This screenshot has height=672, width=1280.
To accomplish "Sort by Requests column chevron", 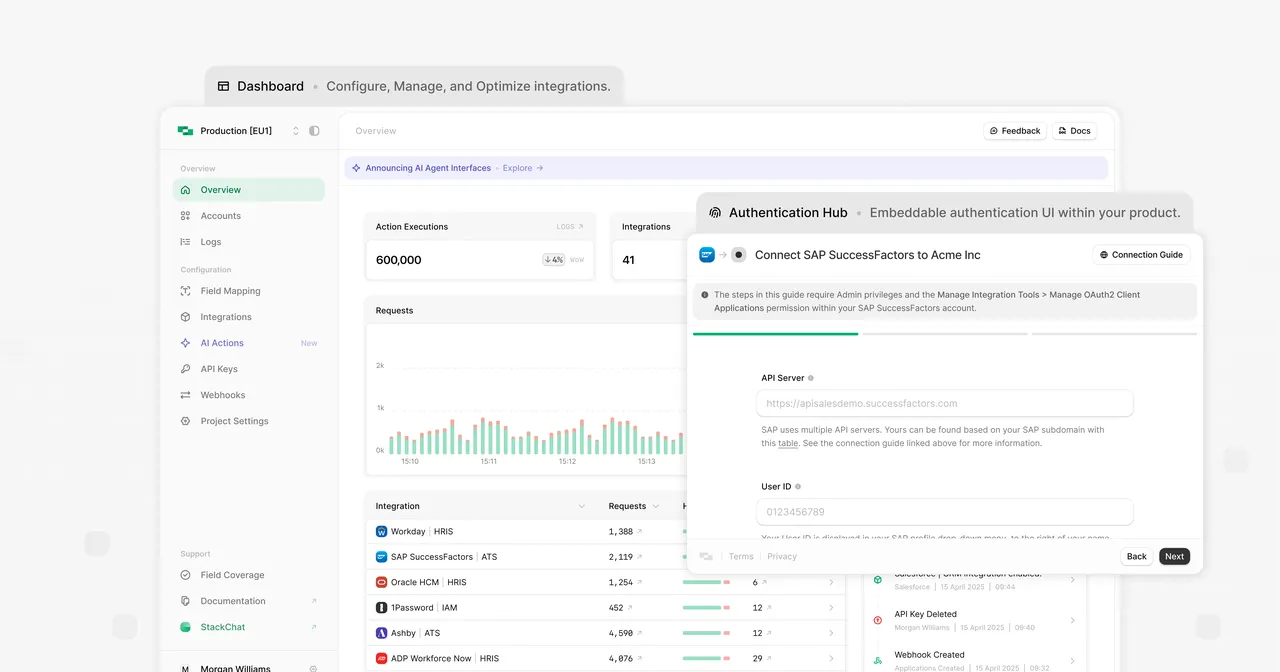I will pos(656,506).
